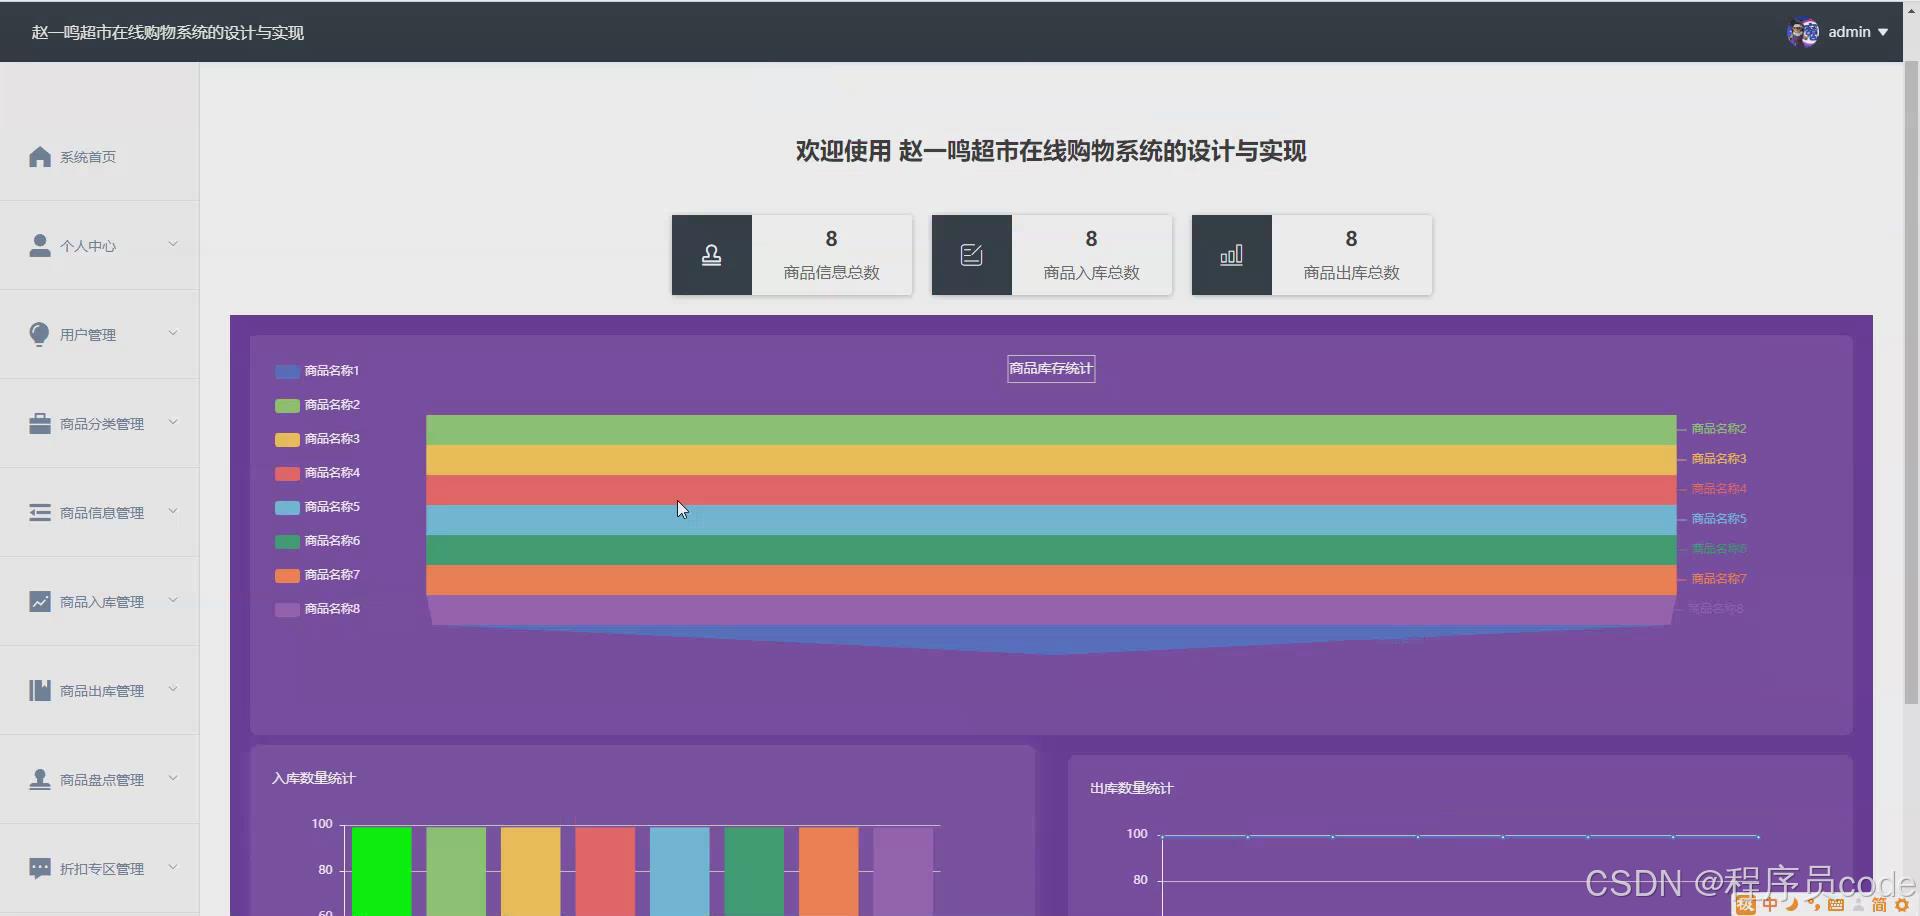Screen dimensions: 1920x916
Task: Expand the 商品信息管理 chevron
Action: tap(173, 511)
